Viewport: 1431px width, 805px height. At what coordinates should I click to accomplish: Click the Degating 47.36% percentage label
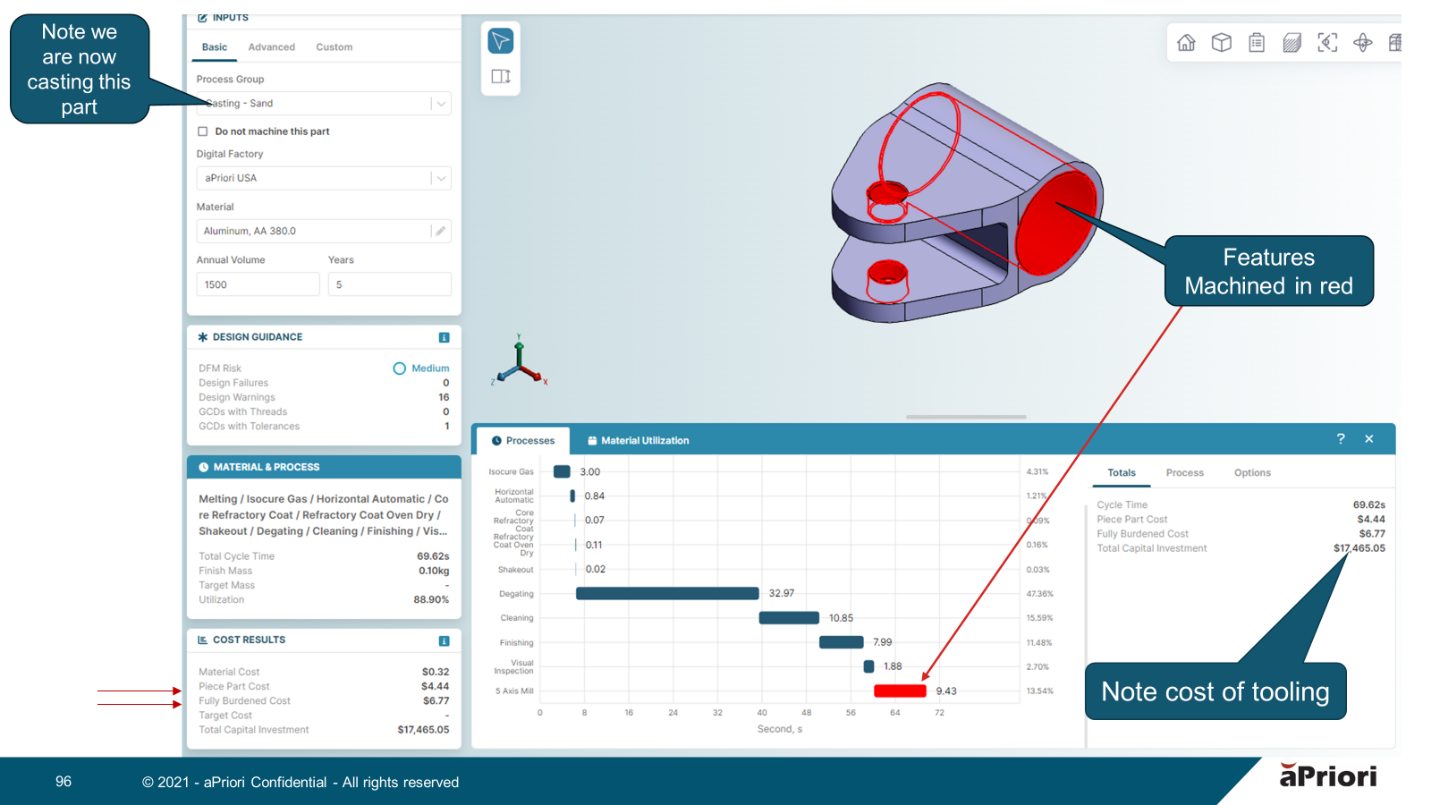(x=1040, y=594)
